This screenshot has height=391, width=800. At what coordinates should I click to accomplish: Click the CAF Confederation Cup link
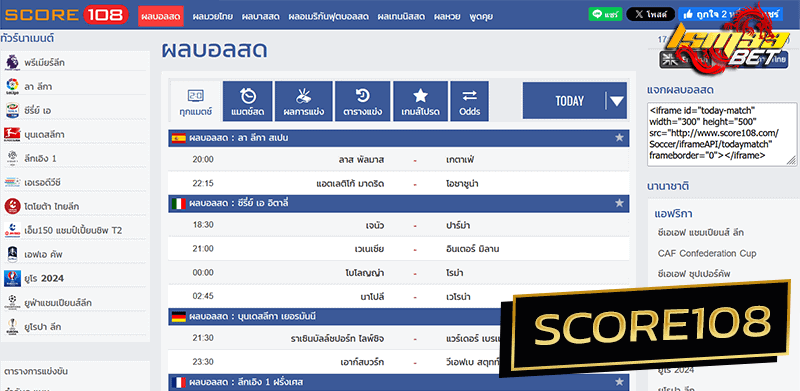pyautogui.click(x=707, y=253)
